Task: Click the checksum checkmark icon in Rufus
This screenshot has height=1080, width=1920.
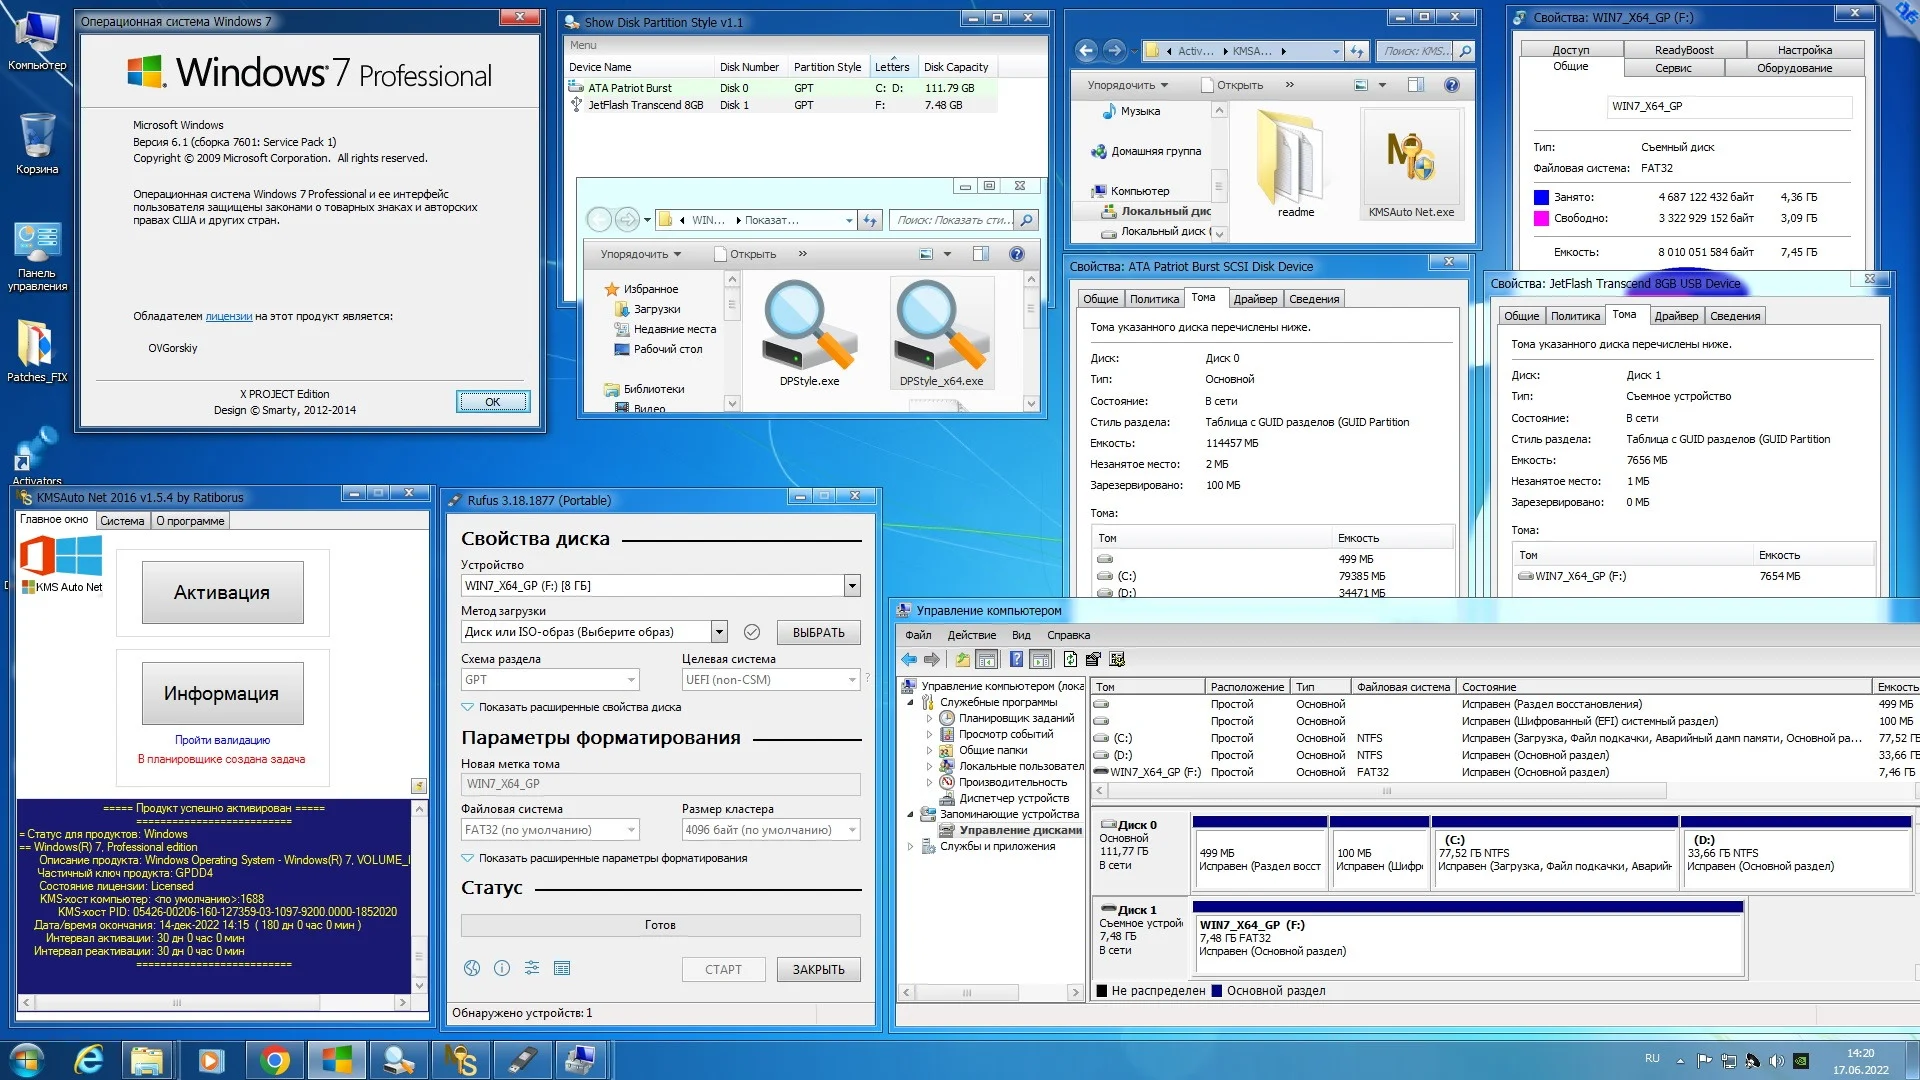Action: pyautogui.click(x=752, y=632)
